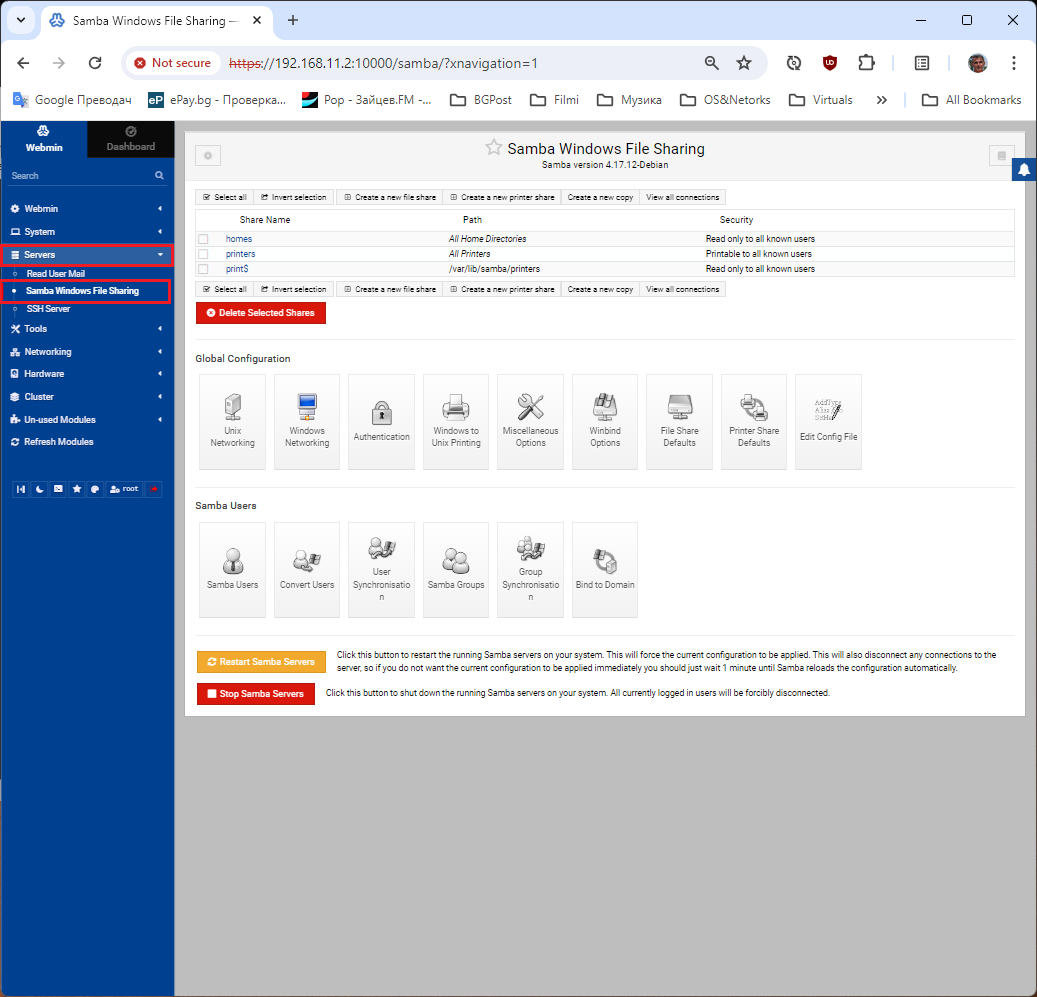
Task: Click the browser address bar URL
Action: (384, 63)
